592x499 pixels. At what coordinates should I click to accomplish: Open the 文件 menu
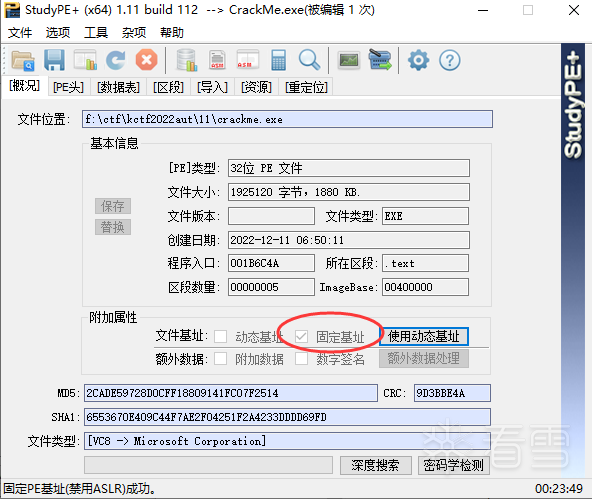point(20,33)
